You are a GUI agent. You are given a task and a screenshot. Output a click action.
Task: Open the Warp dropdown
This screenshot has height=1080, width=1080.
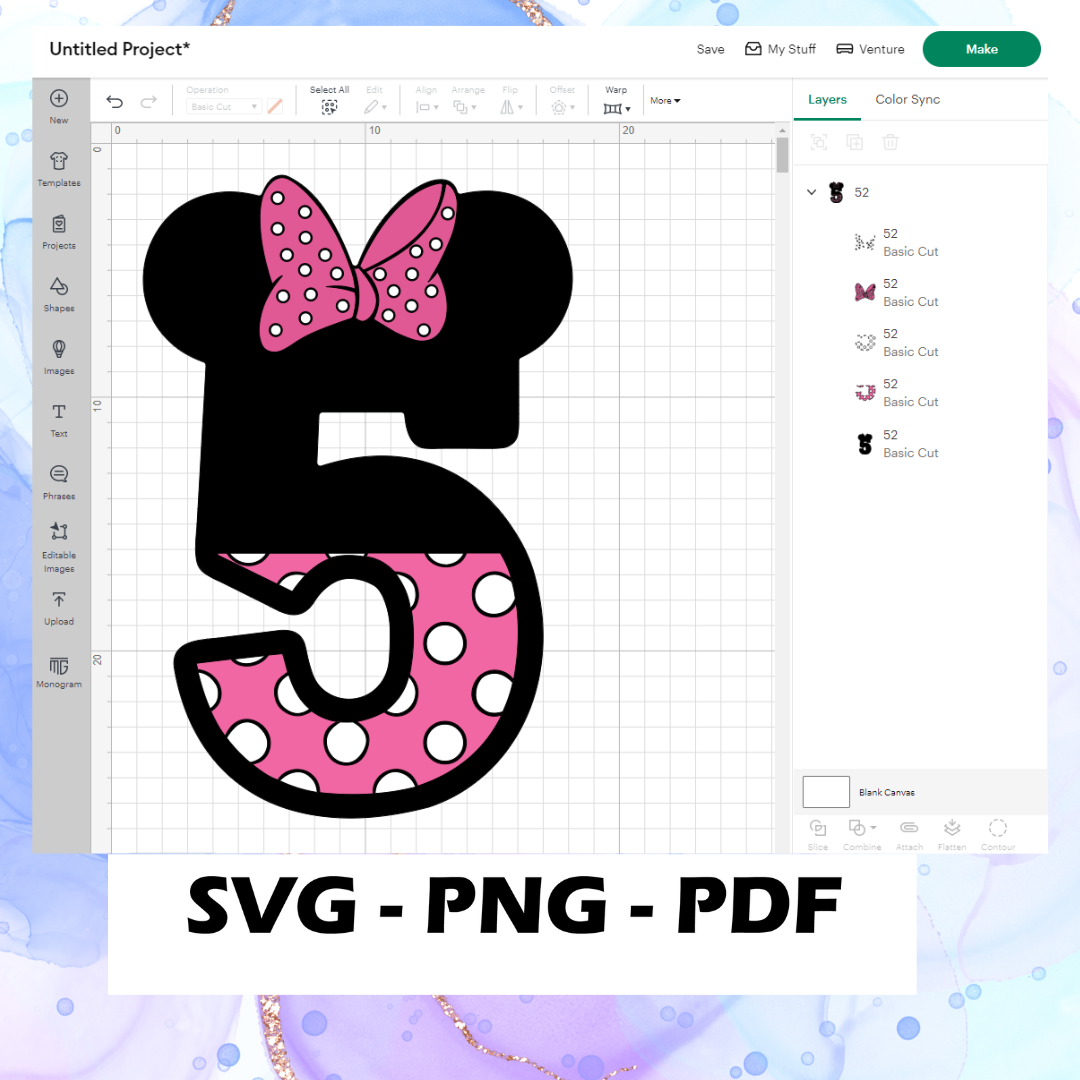616,108
